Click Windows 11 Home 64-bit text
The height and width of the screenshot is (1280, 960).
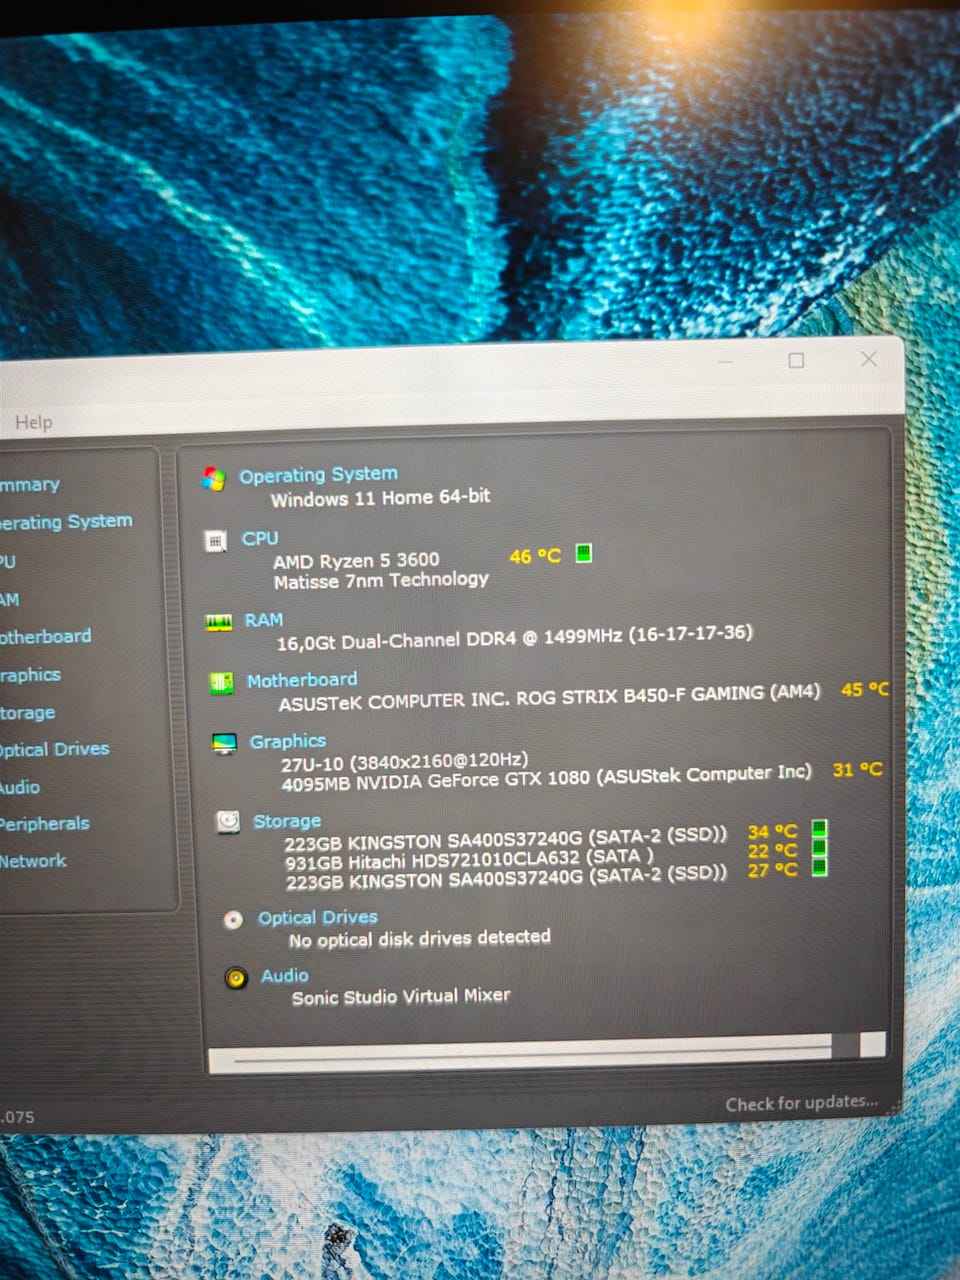pos(380,497)
